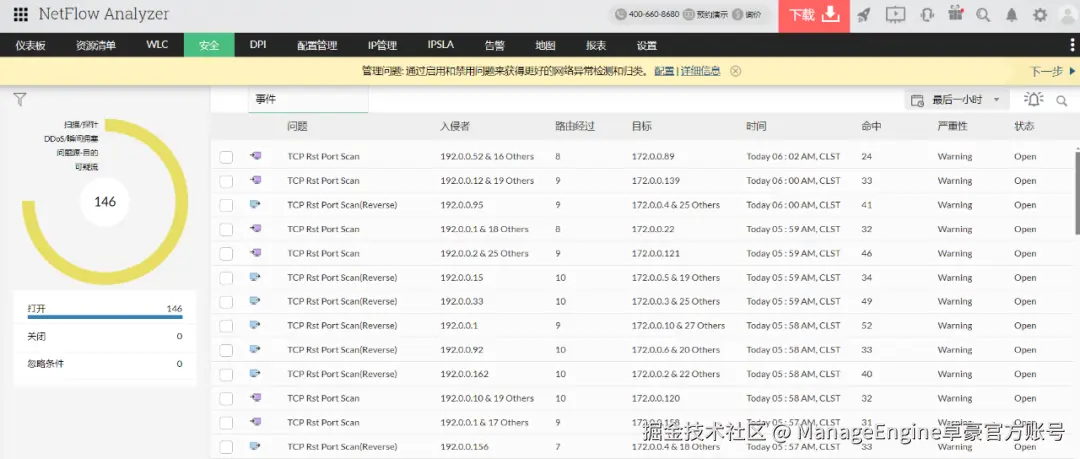The image size is (1080, 459).
Task: Click the event icon for row 172.0.0.22
Action: click(x=256, y=229)
